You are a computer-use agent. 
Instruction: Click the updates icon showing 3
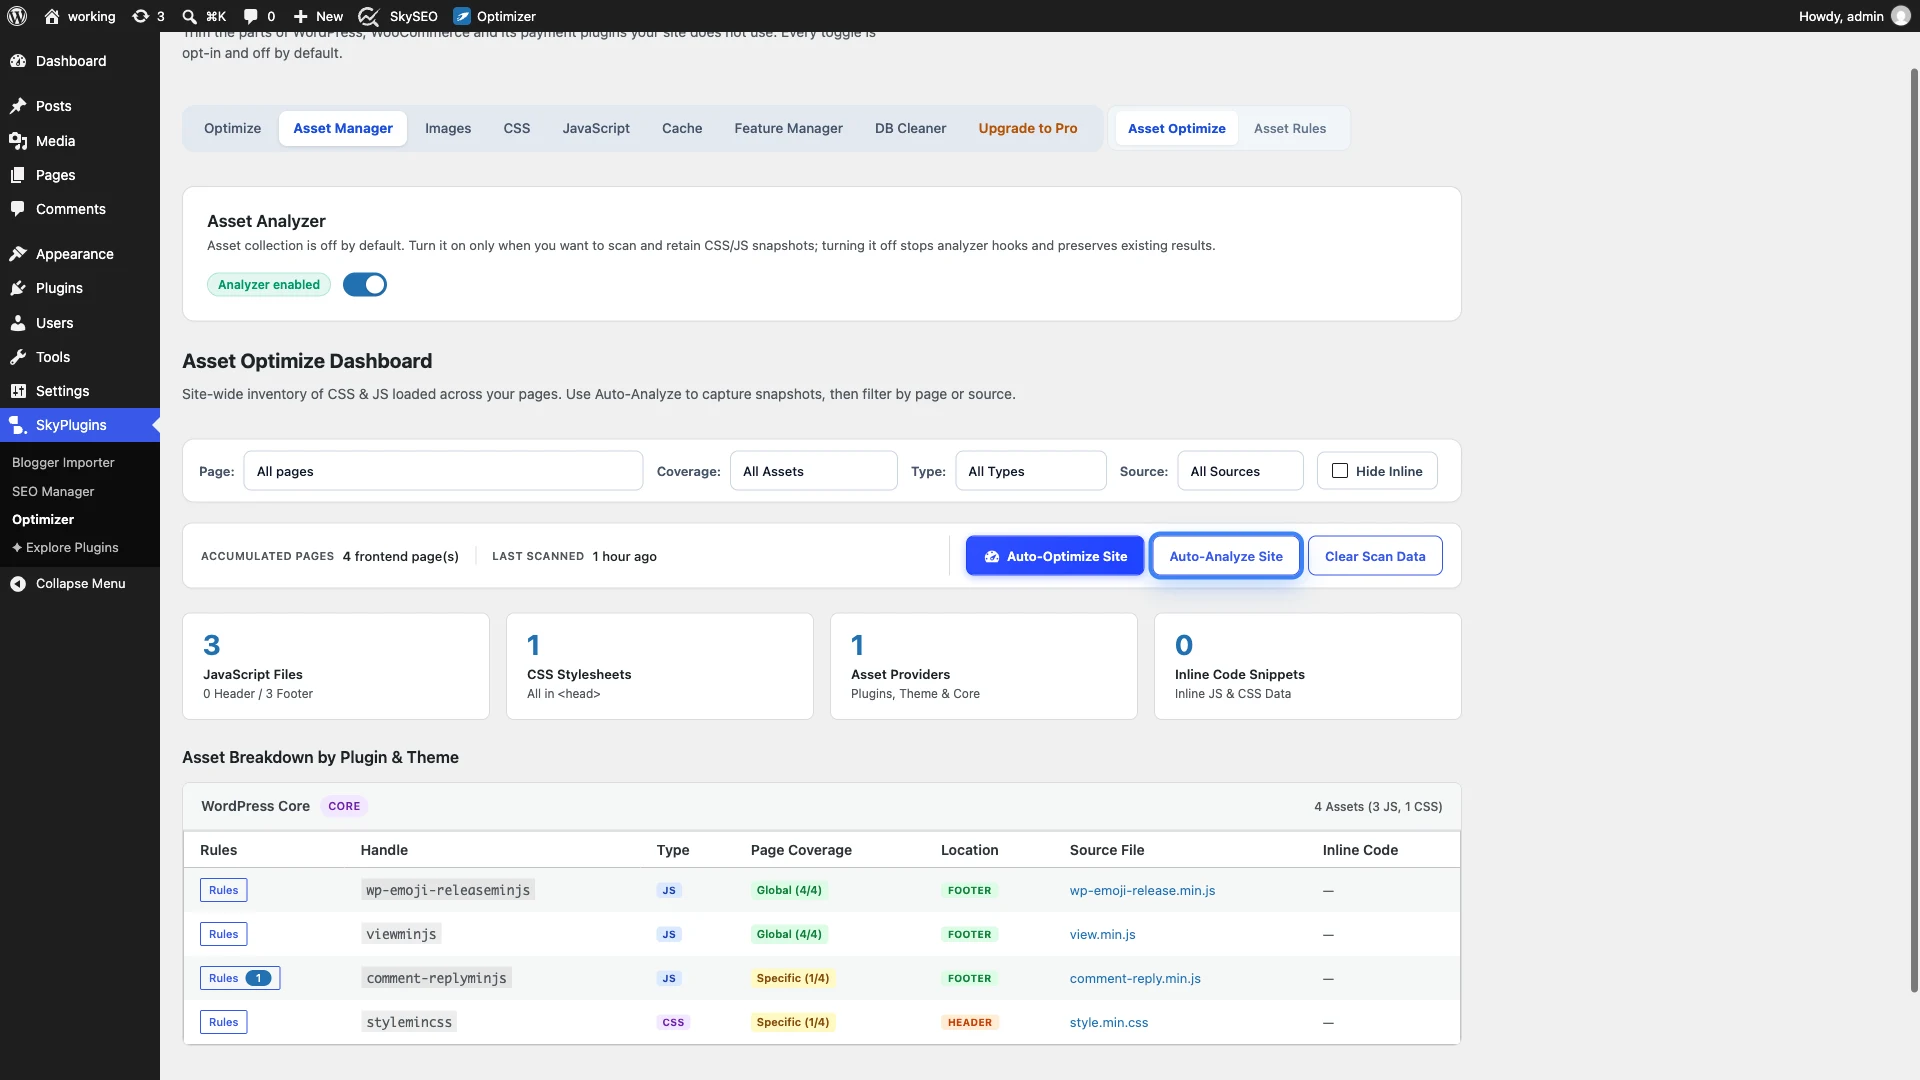point(140,16)
